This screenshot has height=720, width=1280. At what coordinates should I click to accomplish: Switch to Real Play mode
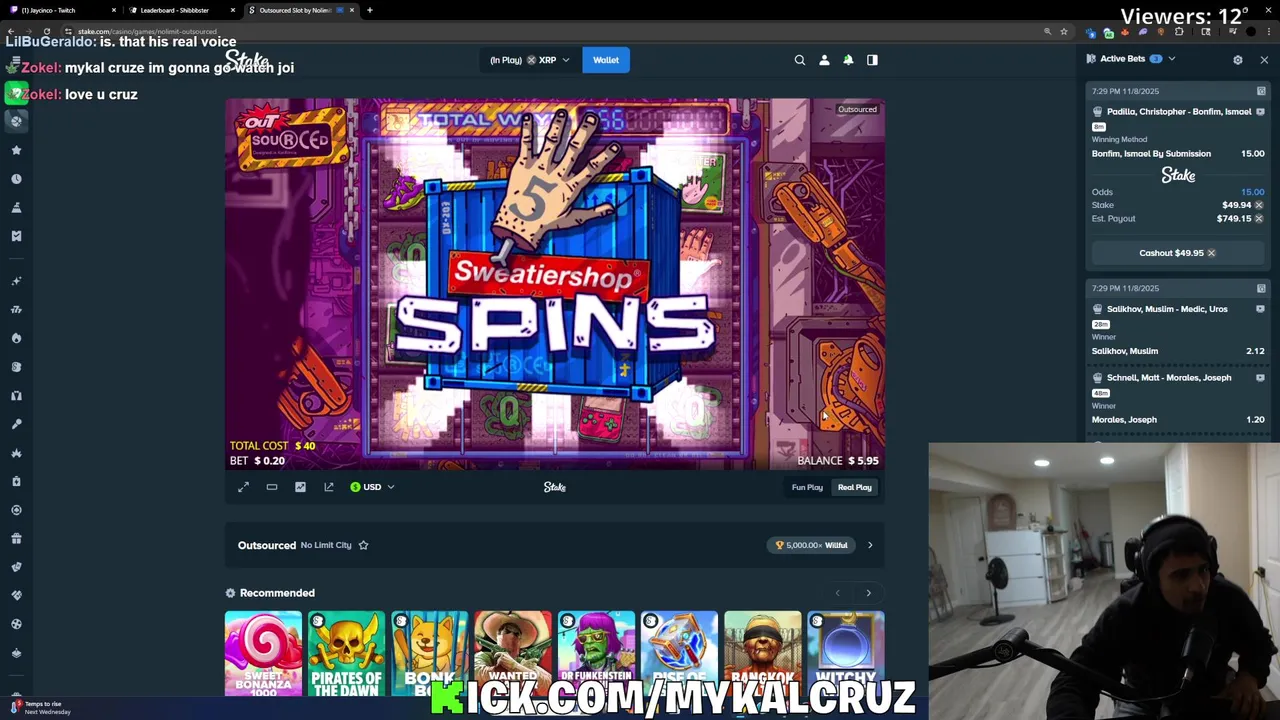[855, 487]
